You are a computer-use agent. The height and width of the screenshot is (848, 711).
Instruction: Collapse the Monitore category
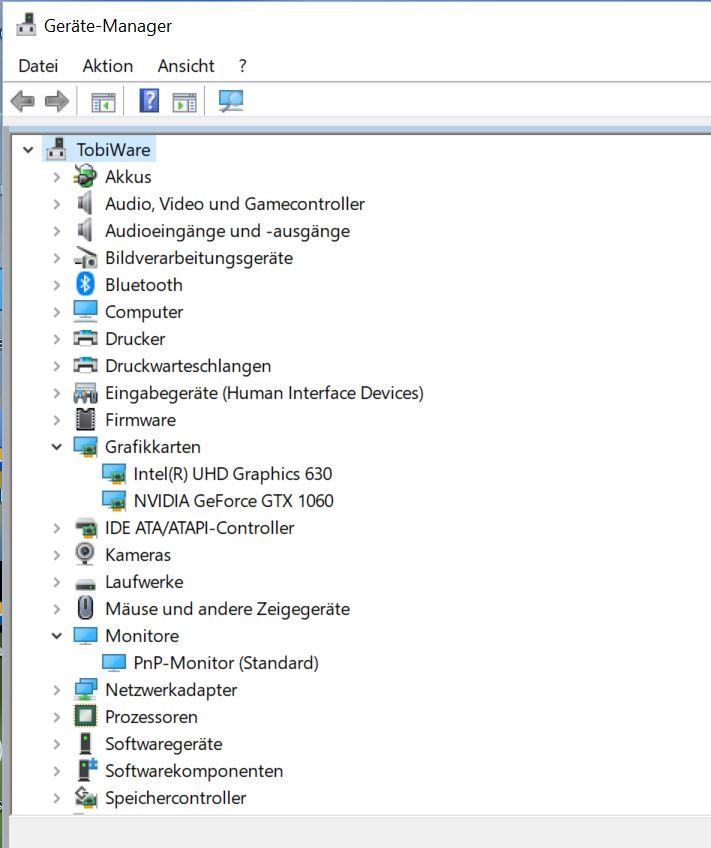tap(56, 636)
